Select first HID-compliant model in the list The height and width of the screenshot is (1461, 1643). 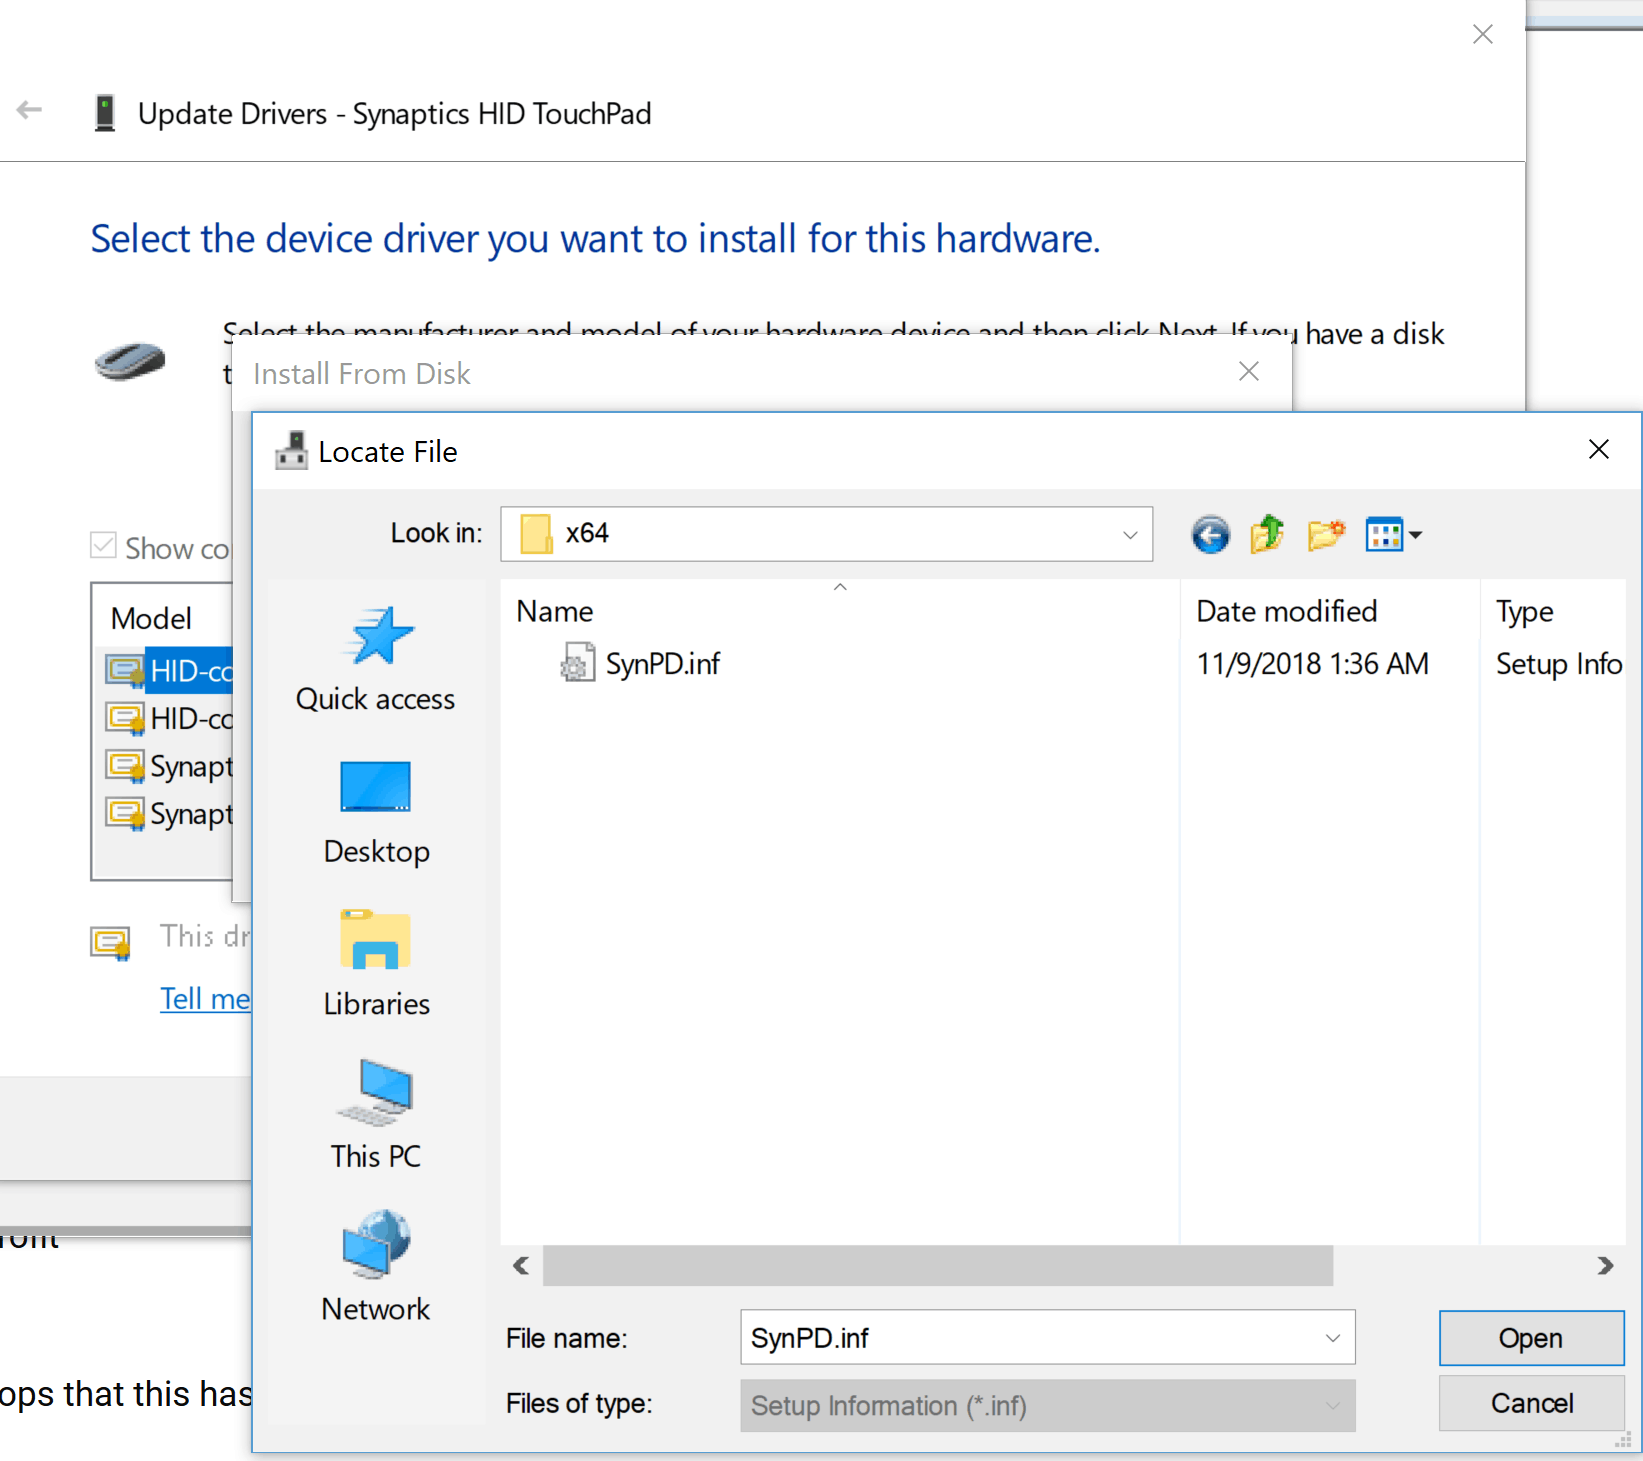168,671
